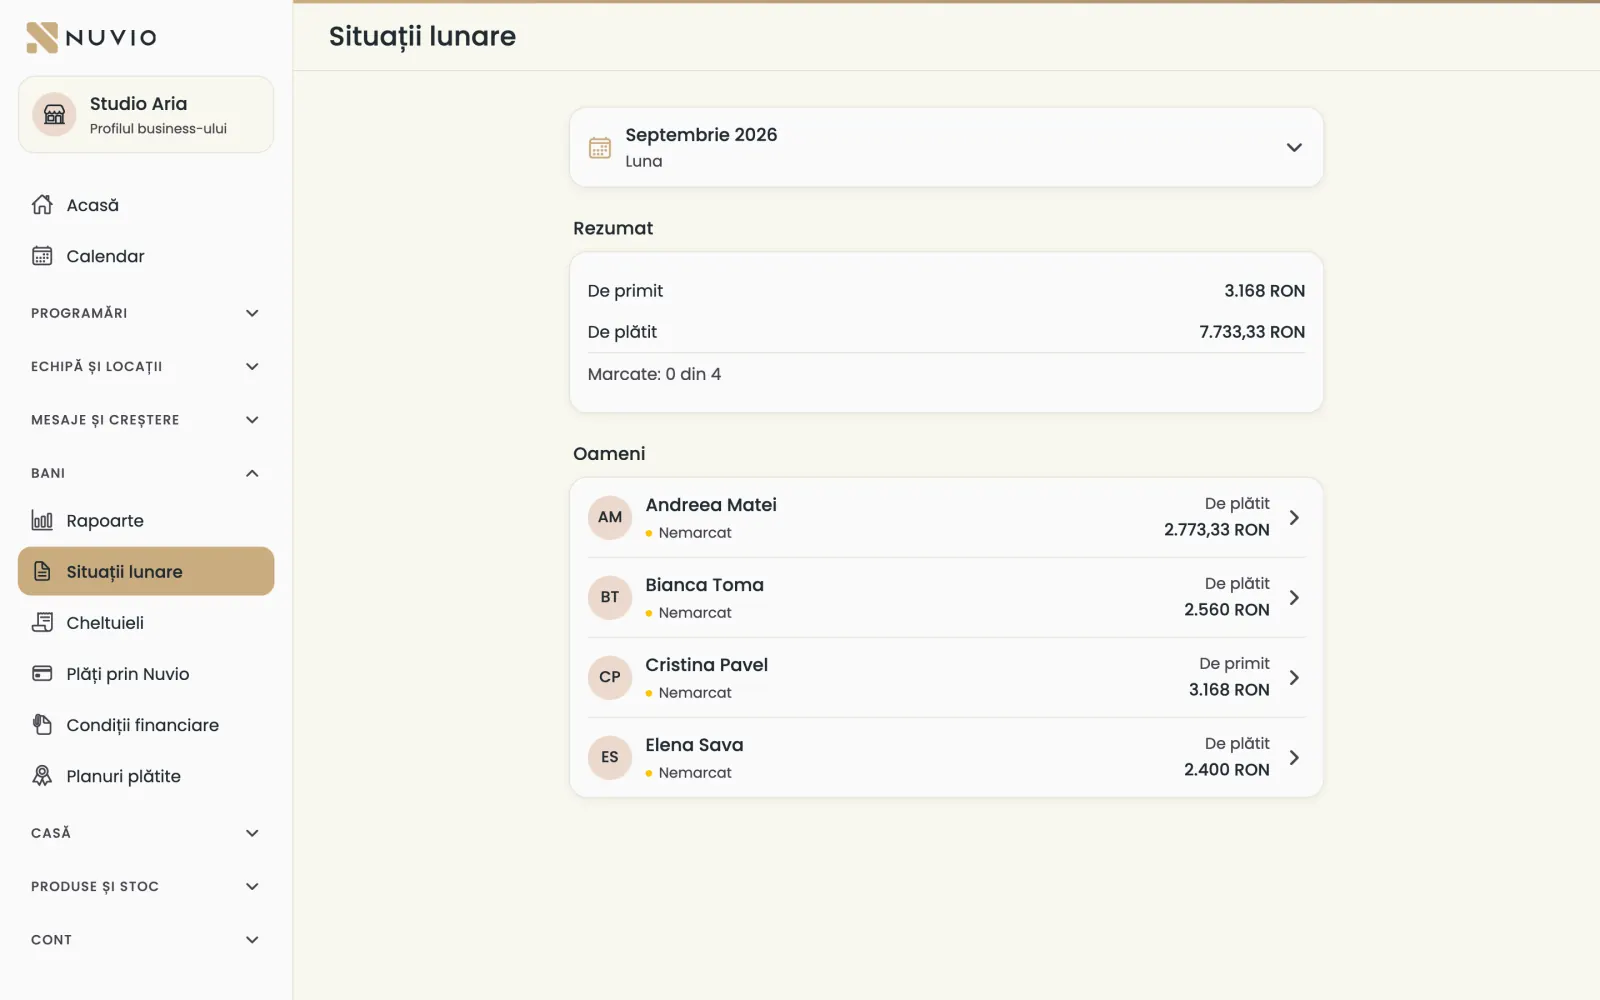
Task: Click the chevron on Elena Sava row
Action: point(1294,757)
